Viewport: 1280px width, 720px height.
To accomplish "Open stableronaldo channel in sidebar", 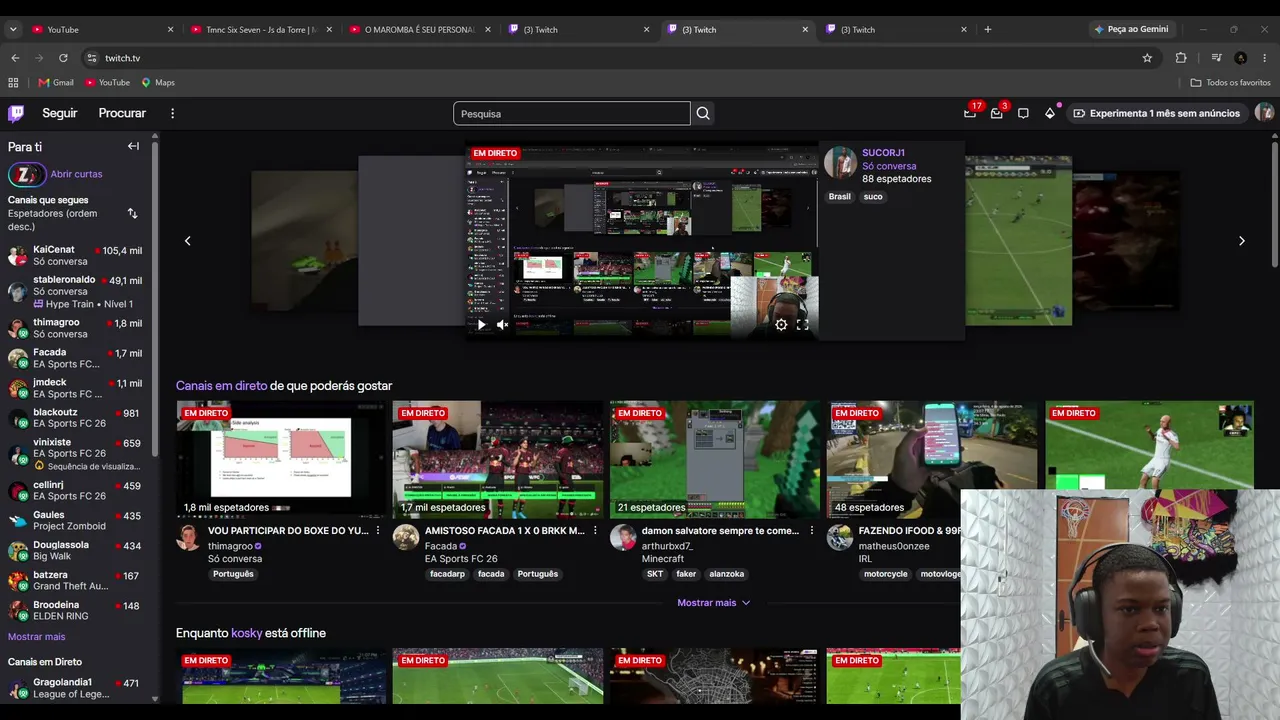I will coord(75,291).
